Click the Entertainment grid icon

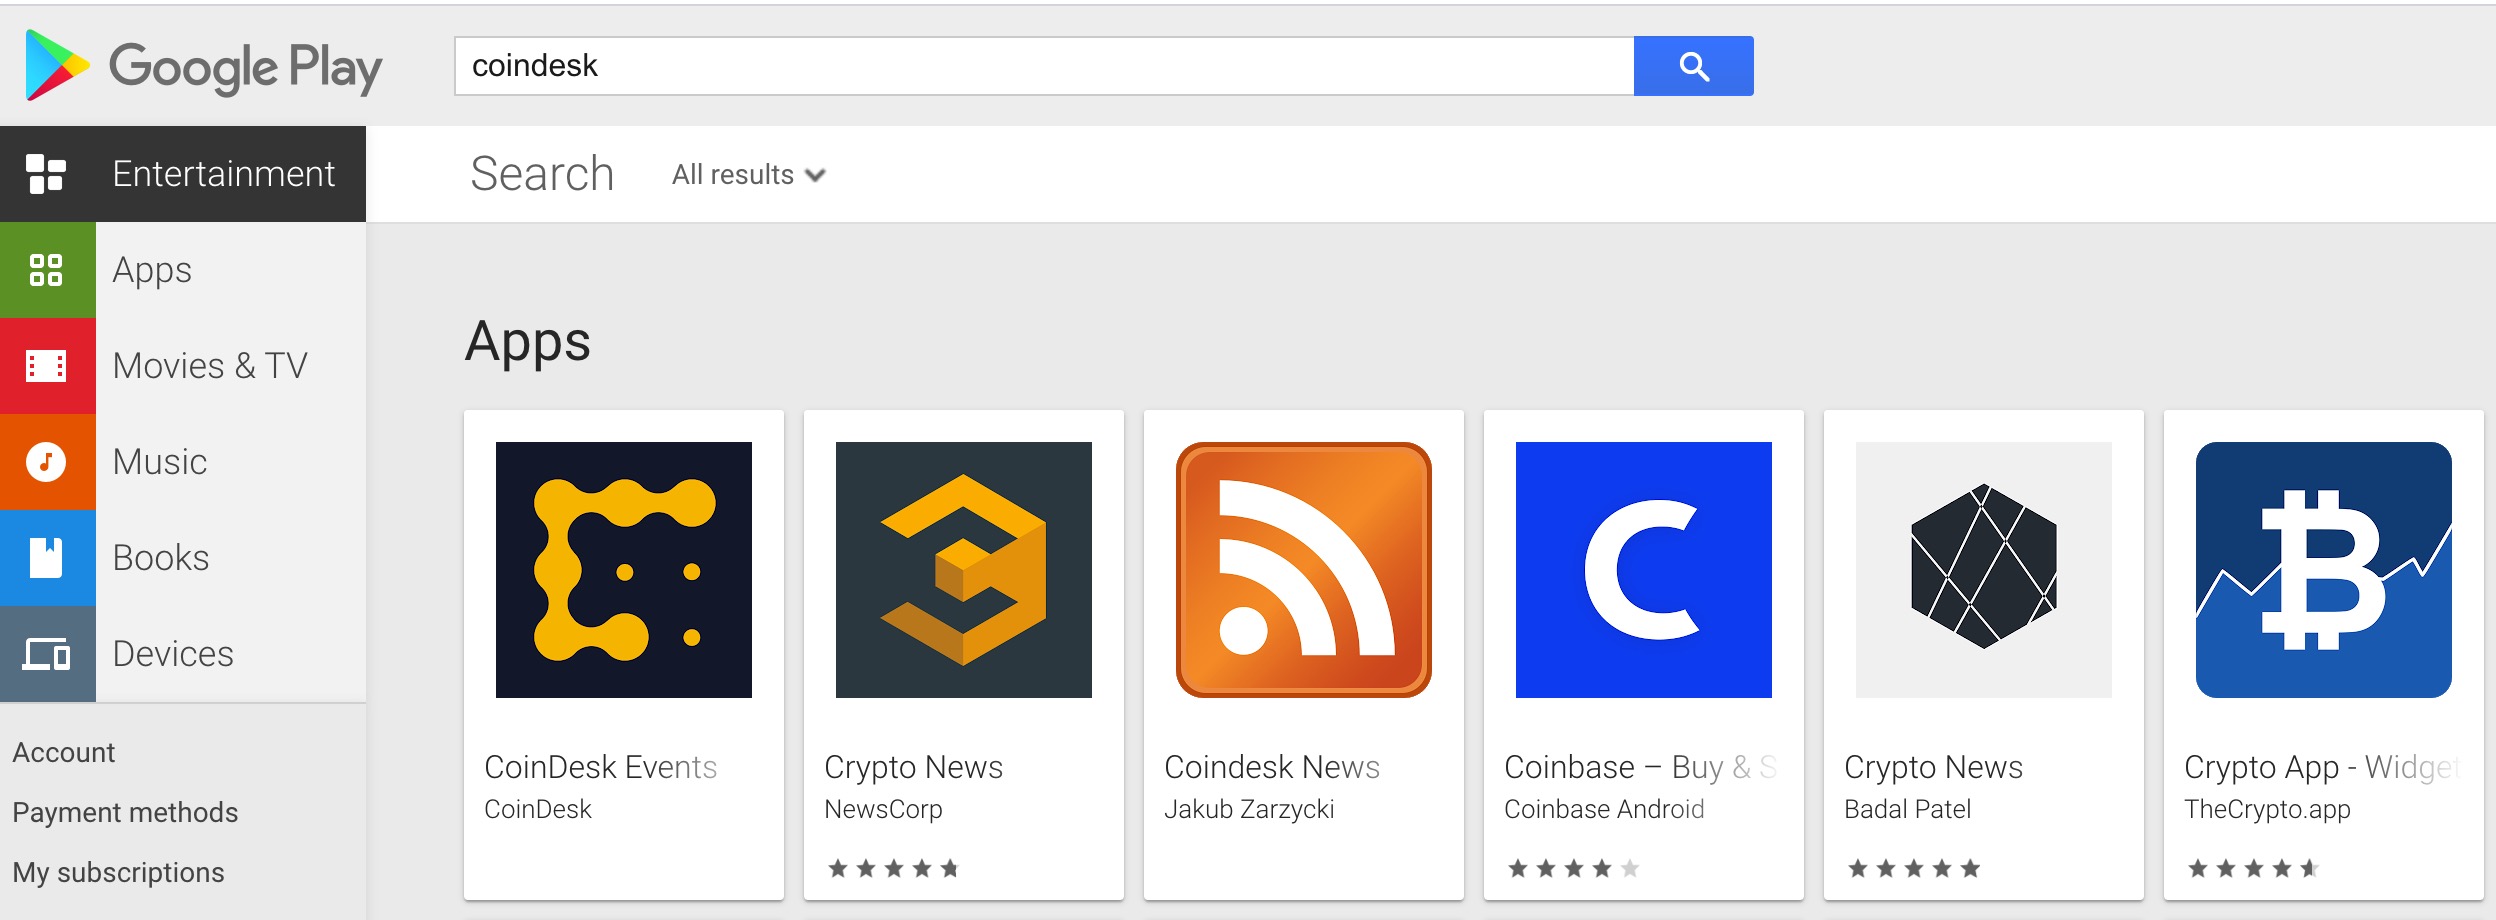click(46, 174)
